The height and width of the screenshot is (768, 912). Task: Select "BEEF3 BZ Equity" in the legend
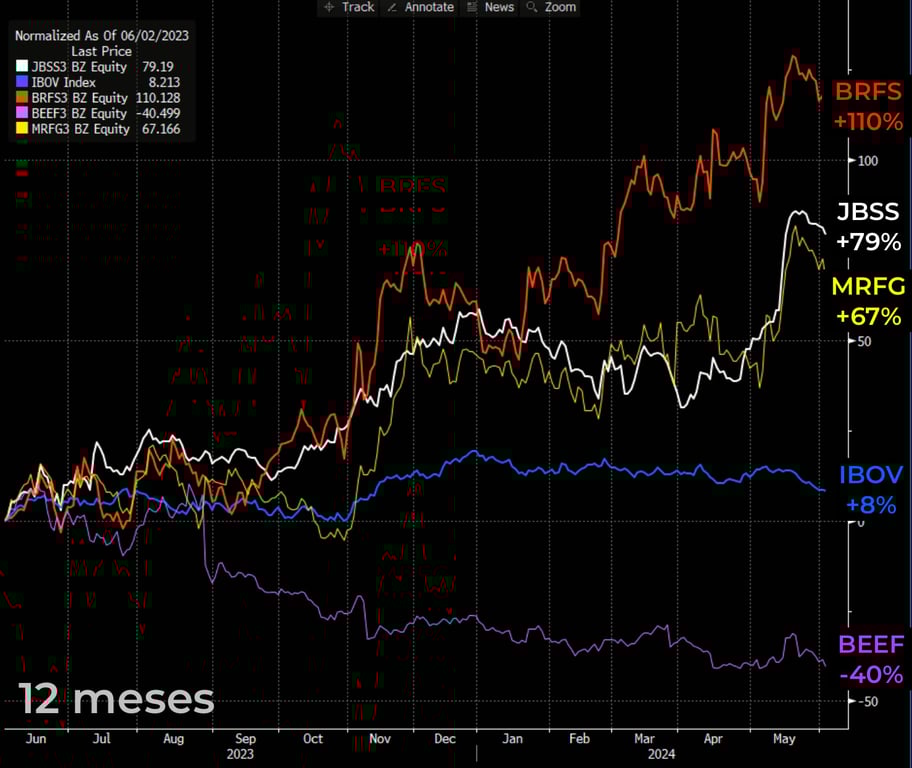pos(79,113)
